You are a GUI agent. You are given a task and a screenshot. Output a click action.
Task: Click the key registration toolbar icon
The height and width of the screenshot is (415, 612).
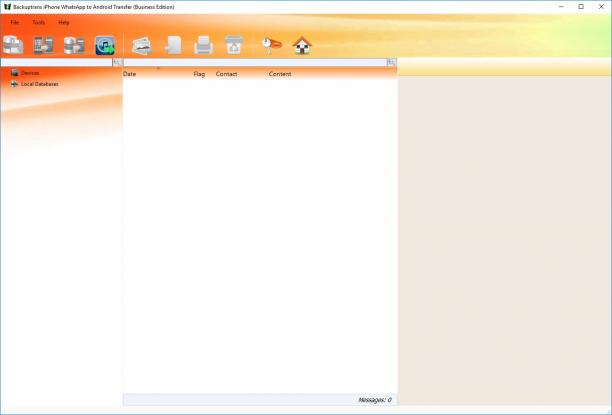[271, 45]
